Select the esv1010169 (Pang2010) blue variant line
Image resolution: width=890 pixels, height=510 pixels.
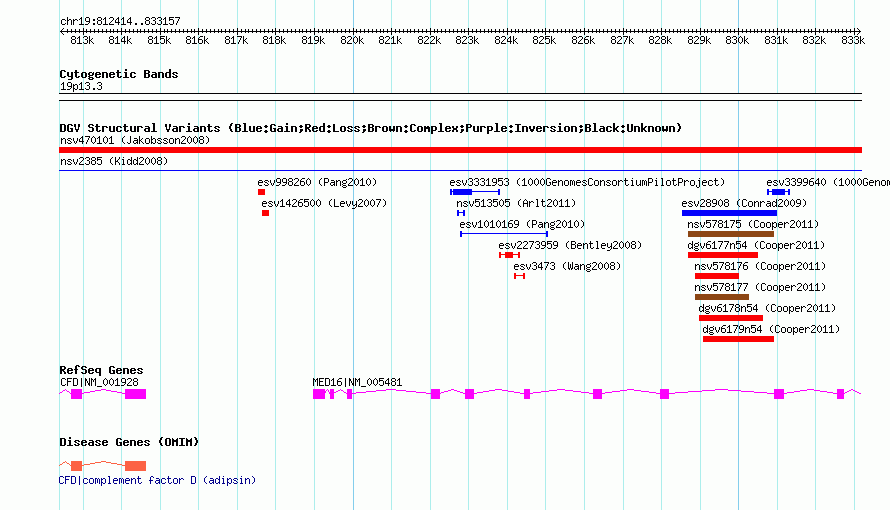504,234
